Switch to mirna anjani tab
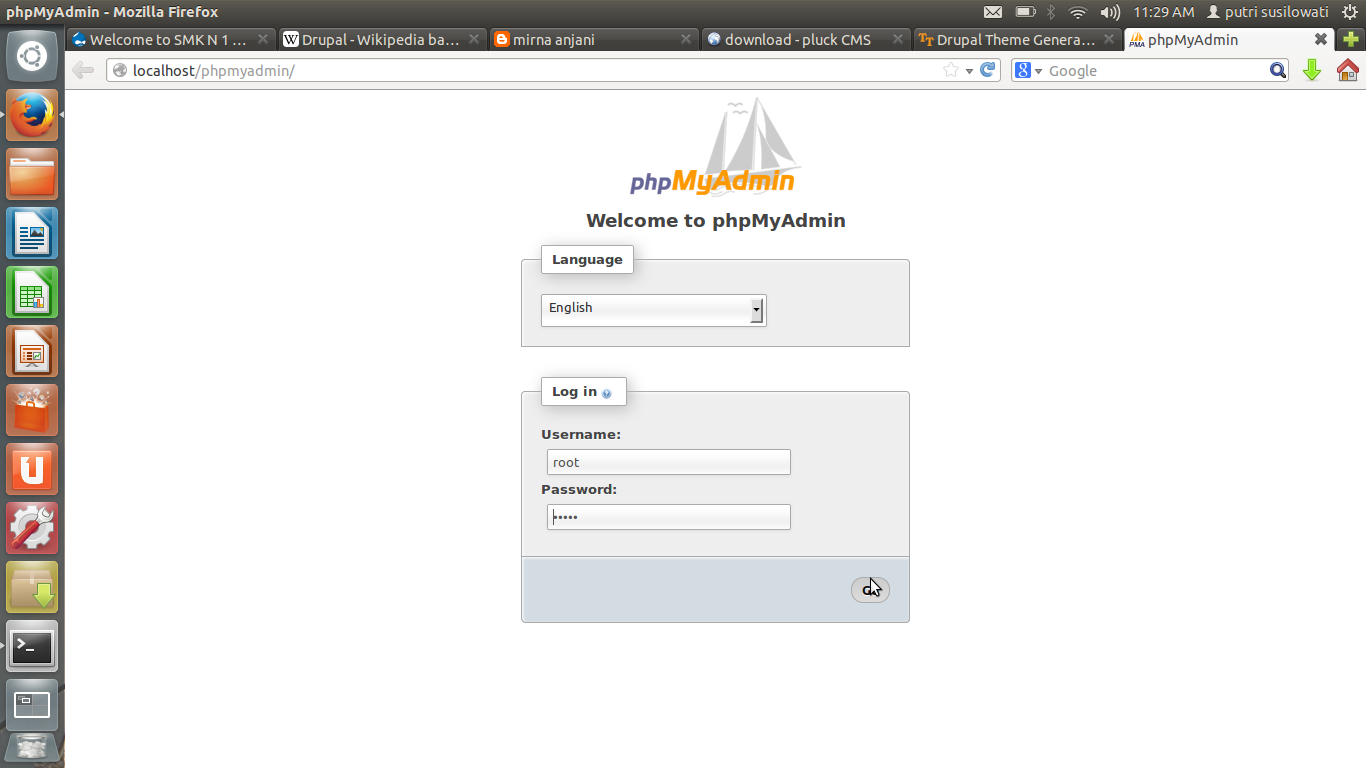1366x768 pixels. [594, 40]
